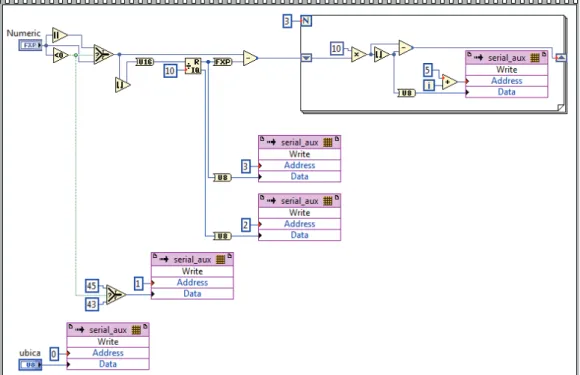This screenshot has width=580, height=375.
Task: Click Address row on the address 2 node
Action: [299, 224]
